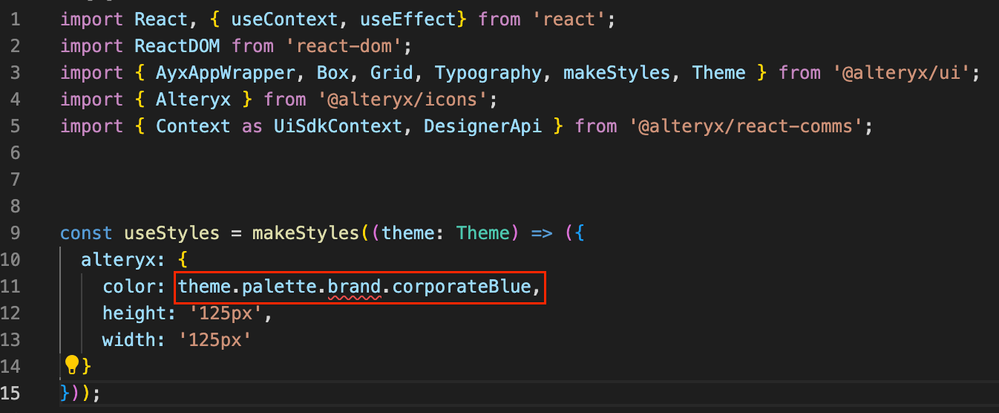999x413 pixels.
Task: Click line number 9 in the gutter
Action: (17, 233)
